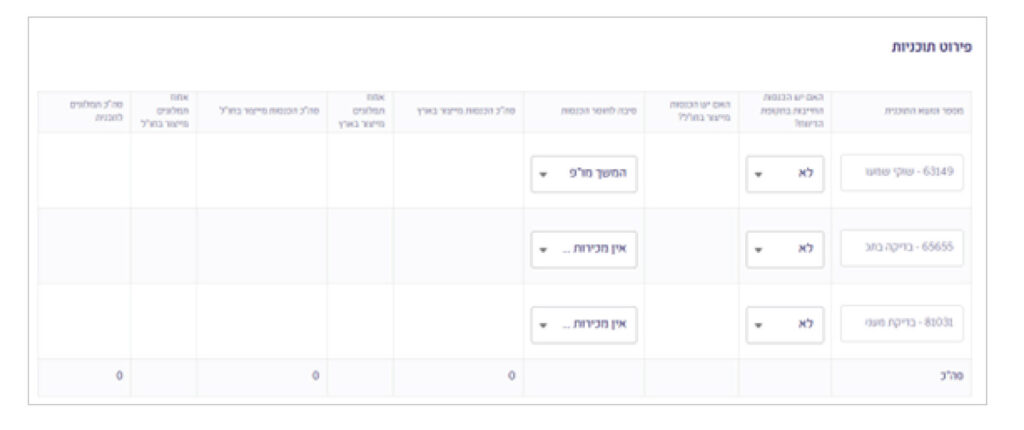Click the zero total under 'תמלוגים לתוכנית'
Image resolution: width=1024 pixels, height=430 pixels.
pos(118,376)
